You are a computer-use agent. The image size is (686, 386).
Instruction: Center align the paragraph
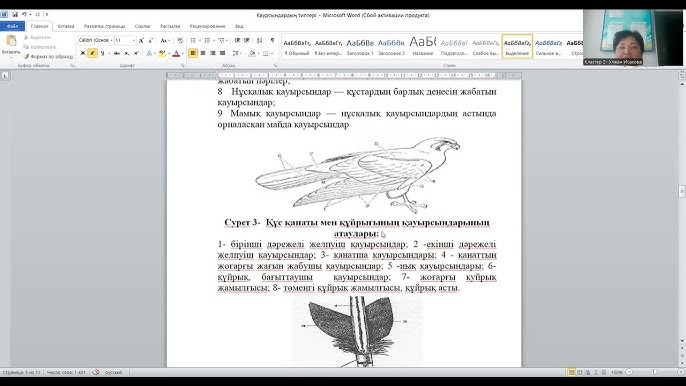point(203,53)
